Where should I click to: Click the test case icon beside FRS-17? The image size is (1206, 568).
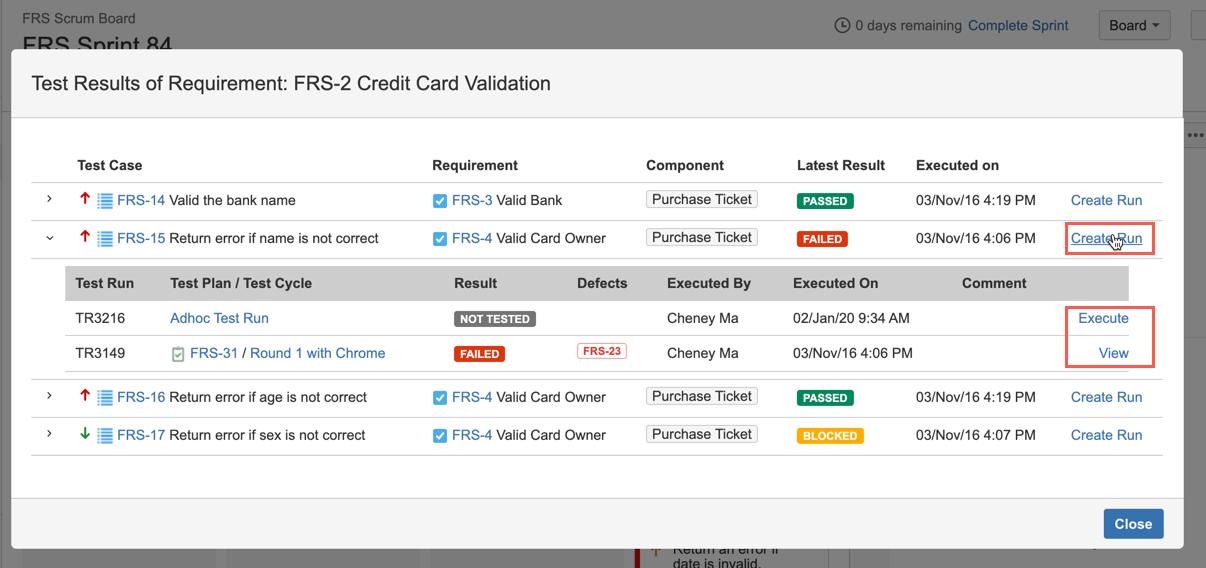click(105, 436)
